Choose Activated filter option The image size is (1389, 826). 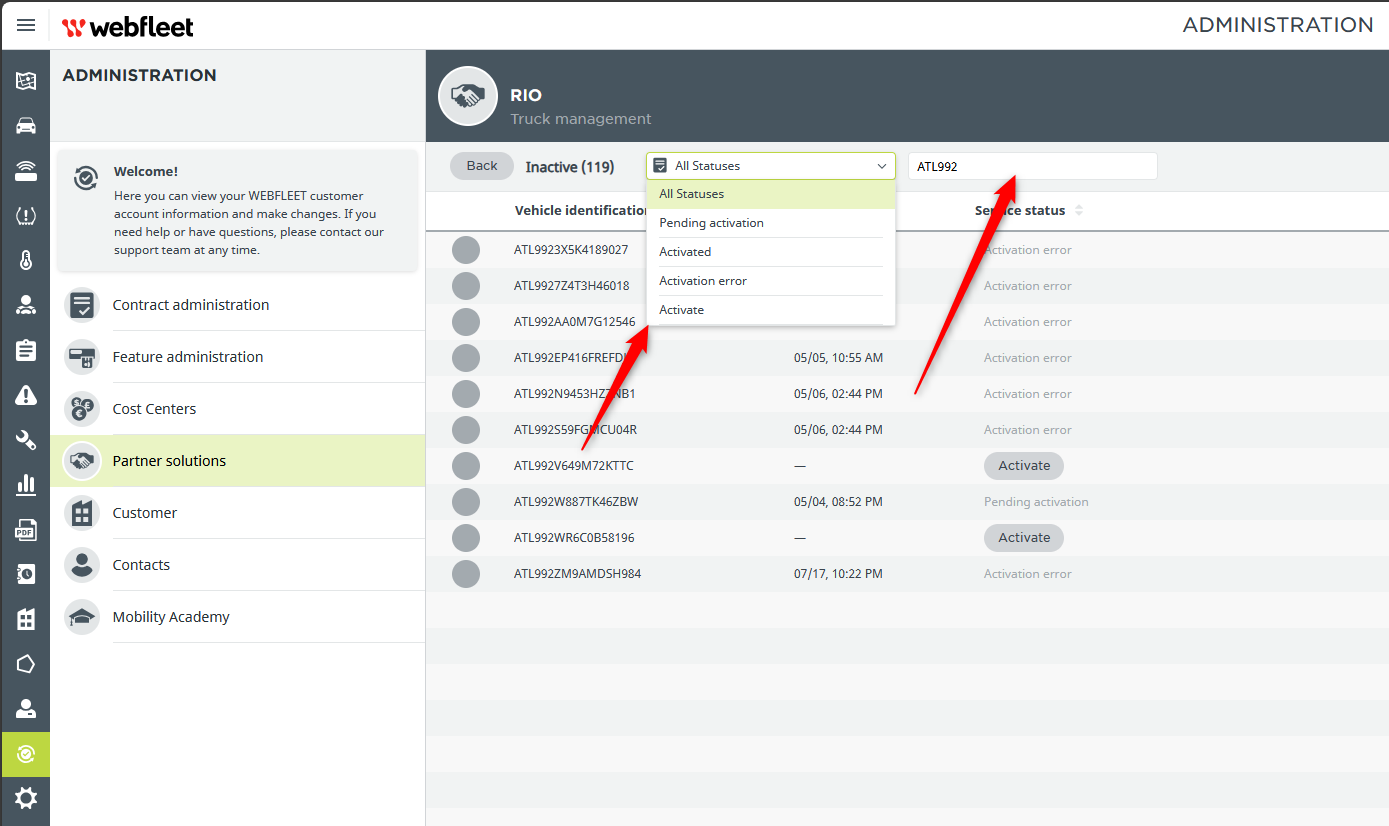tap(771, 252)
